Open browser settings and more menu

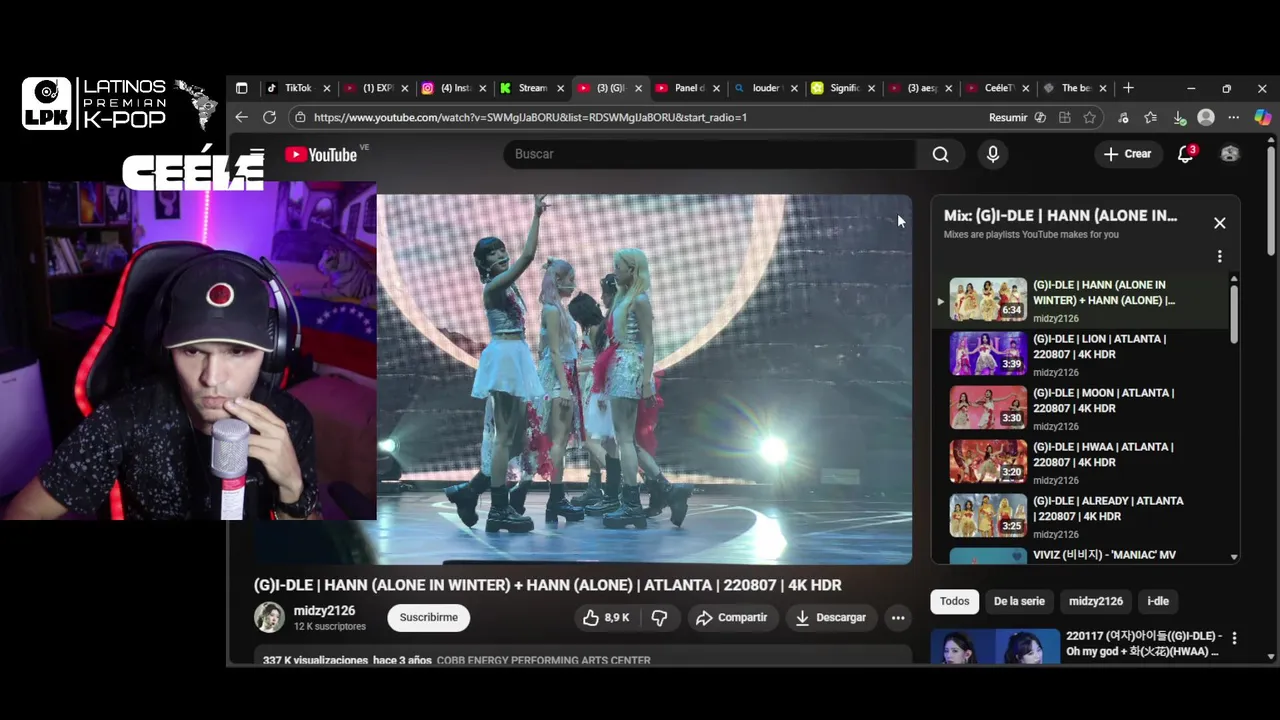(x=1233, y=117)
